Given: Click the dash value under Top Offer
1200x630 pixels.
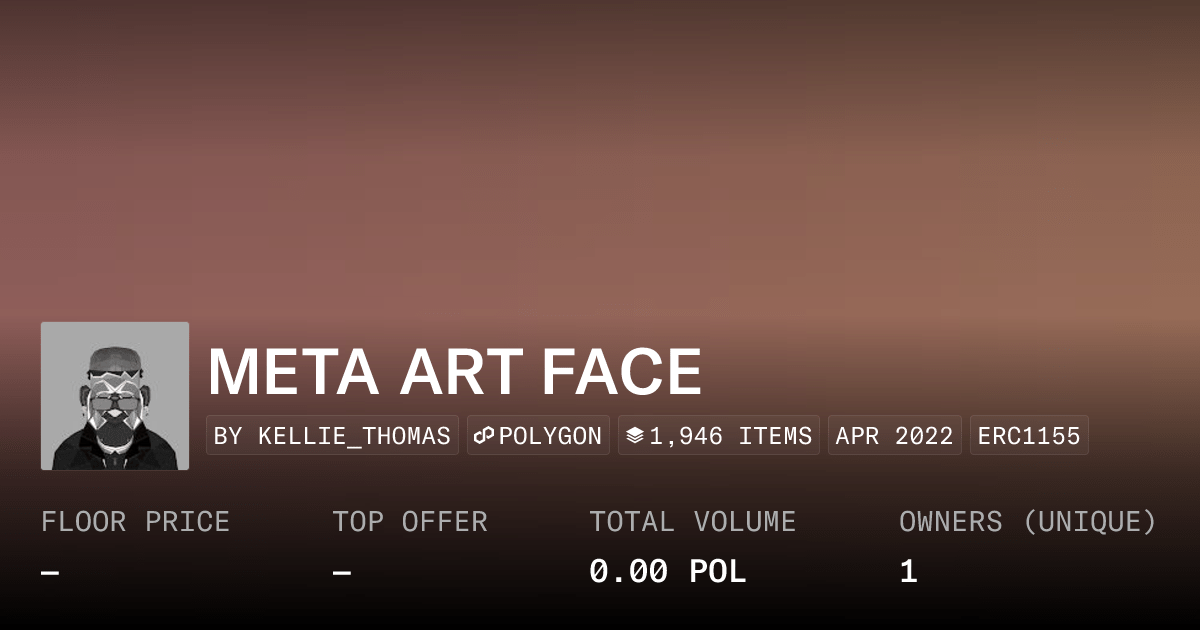Looking at the screenshot, I should [341, 573].
